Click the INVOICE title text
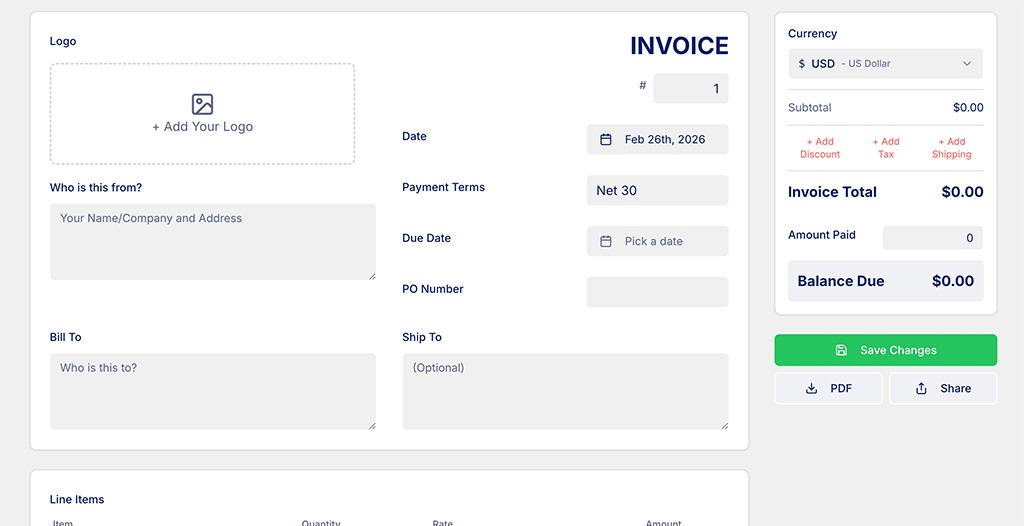This screenshot has height=526, width=1024. pos(679,46)
